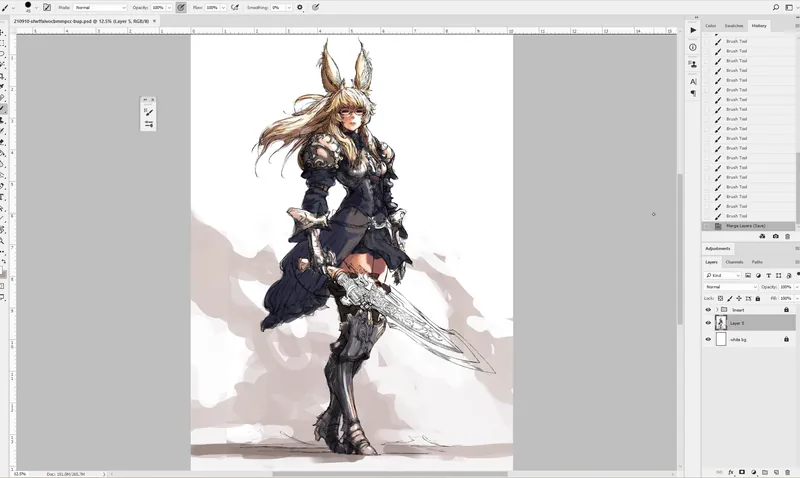This screenshot has height=478, width=800.
Task: Open the Character panel icon
Action: 693,82
